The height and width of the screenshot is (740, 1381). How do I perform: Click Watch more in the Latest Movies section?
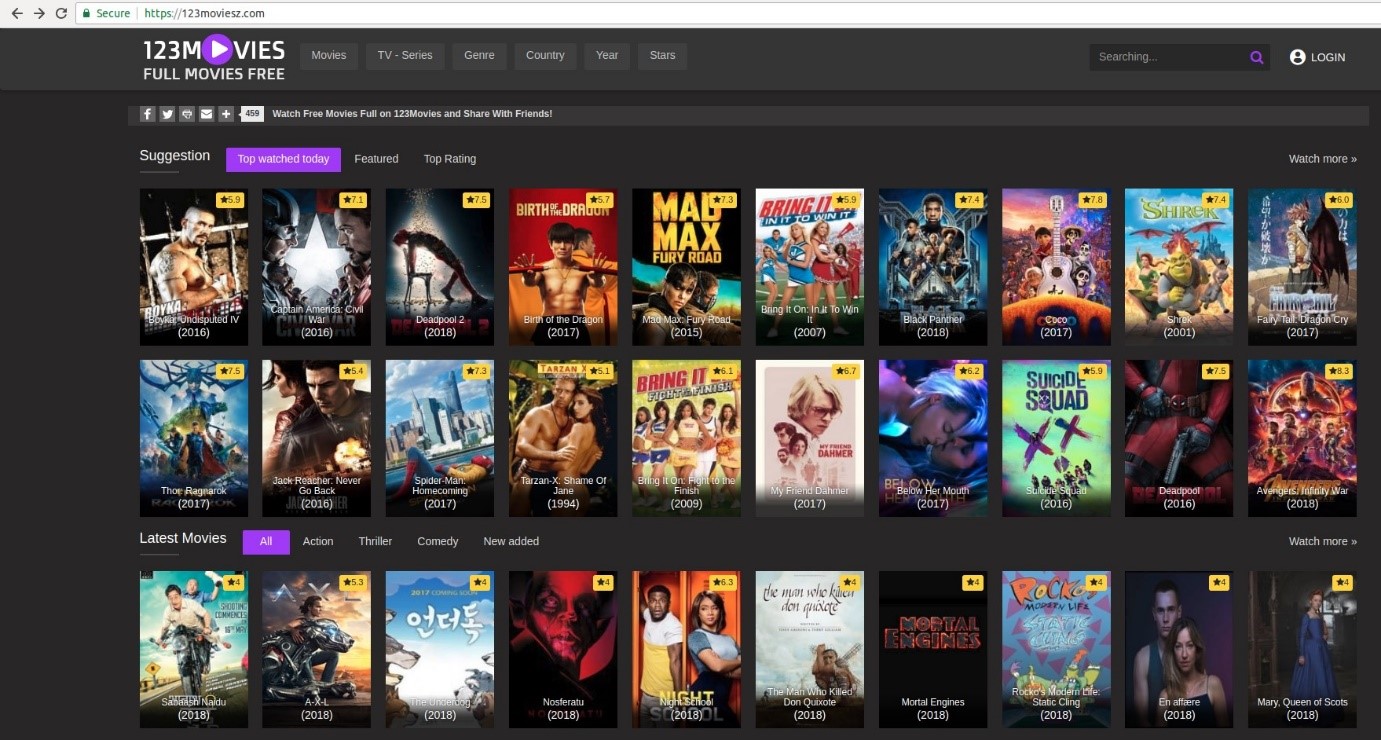click(1322, 542)
